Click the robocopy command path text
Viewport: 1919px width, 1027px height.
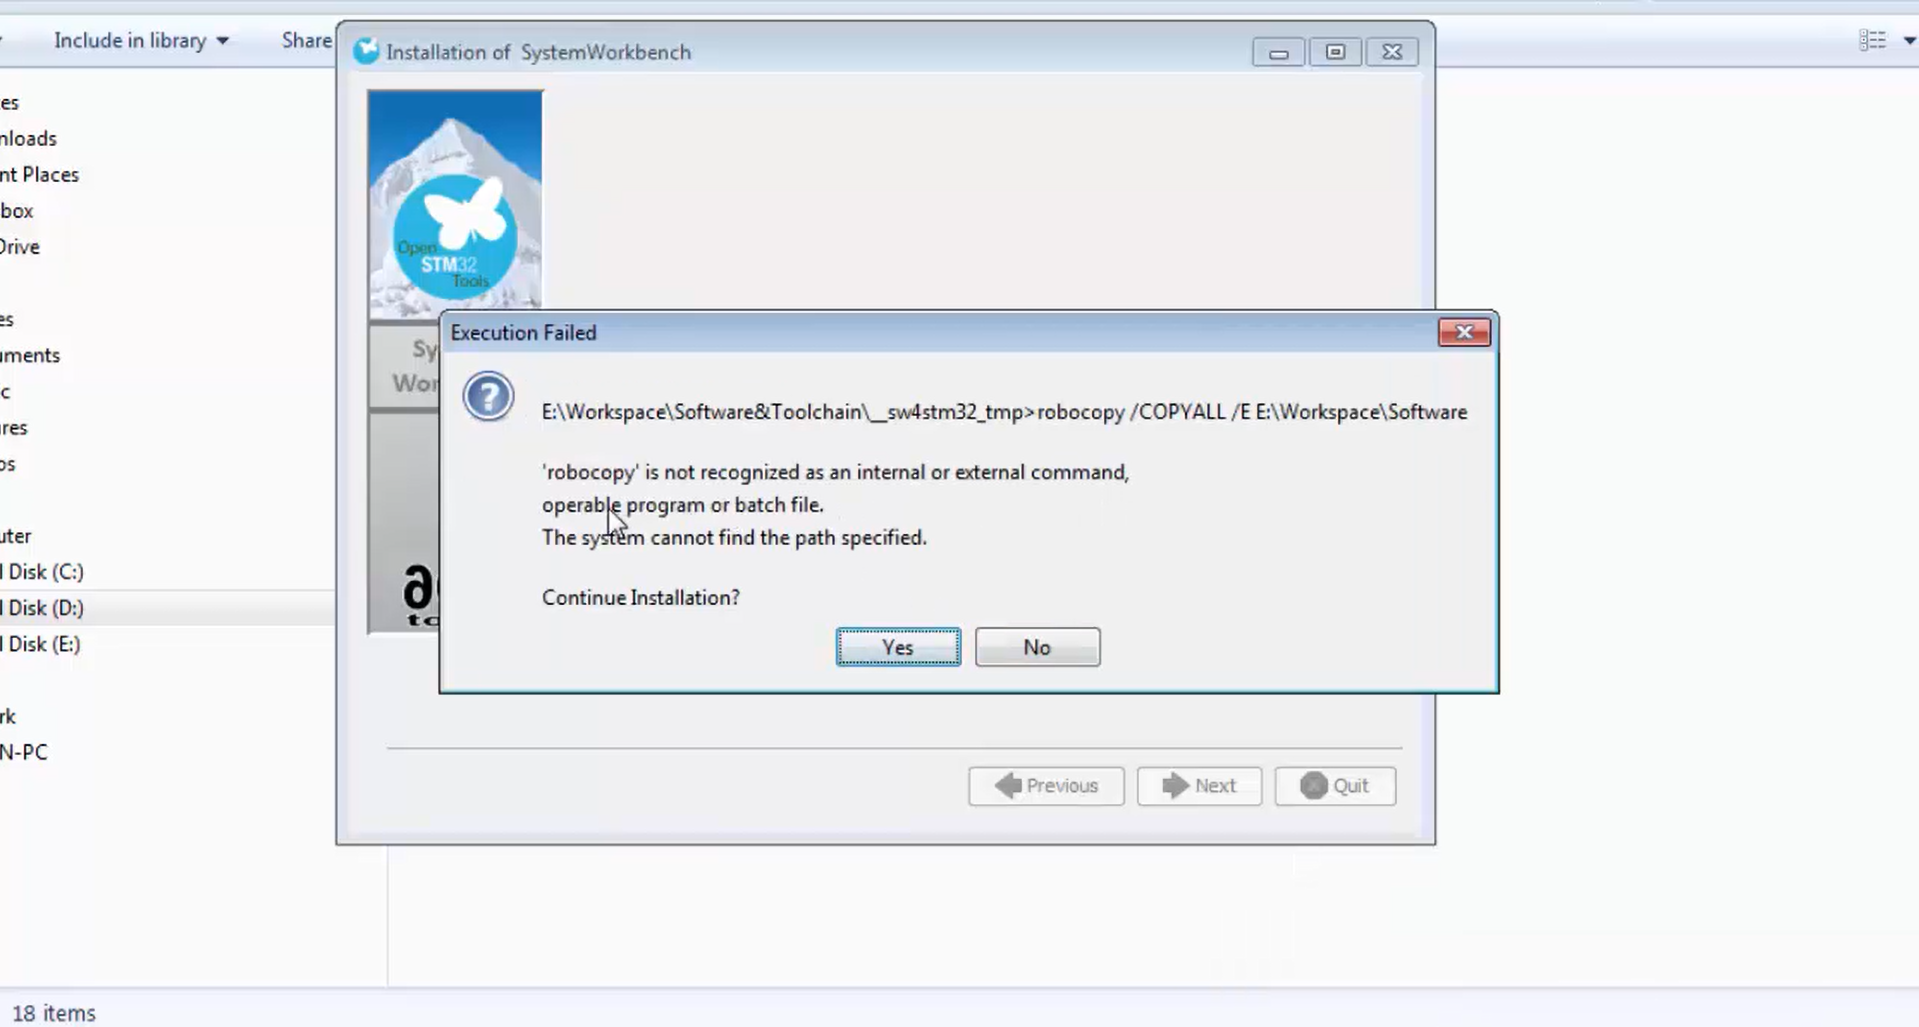pos(1004,412)
